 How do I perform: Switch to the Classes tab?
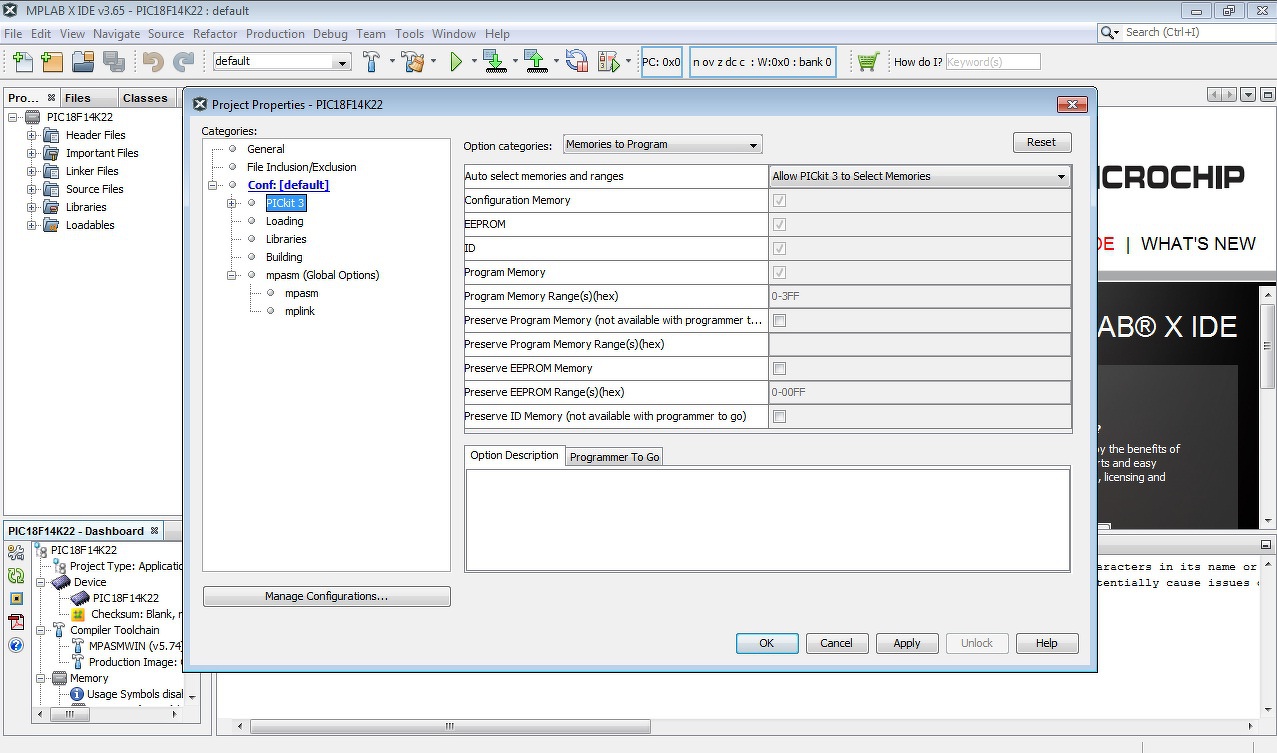[145, 97]
